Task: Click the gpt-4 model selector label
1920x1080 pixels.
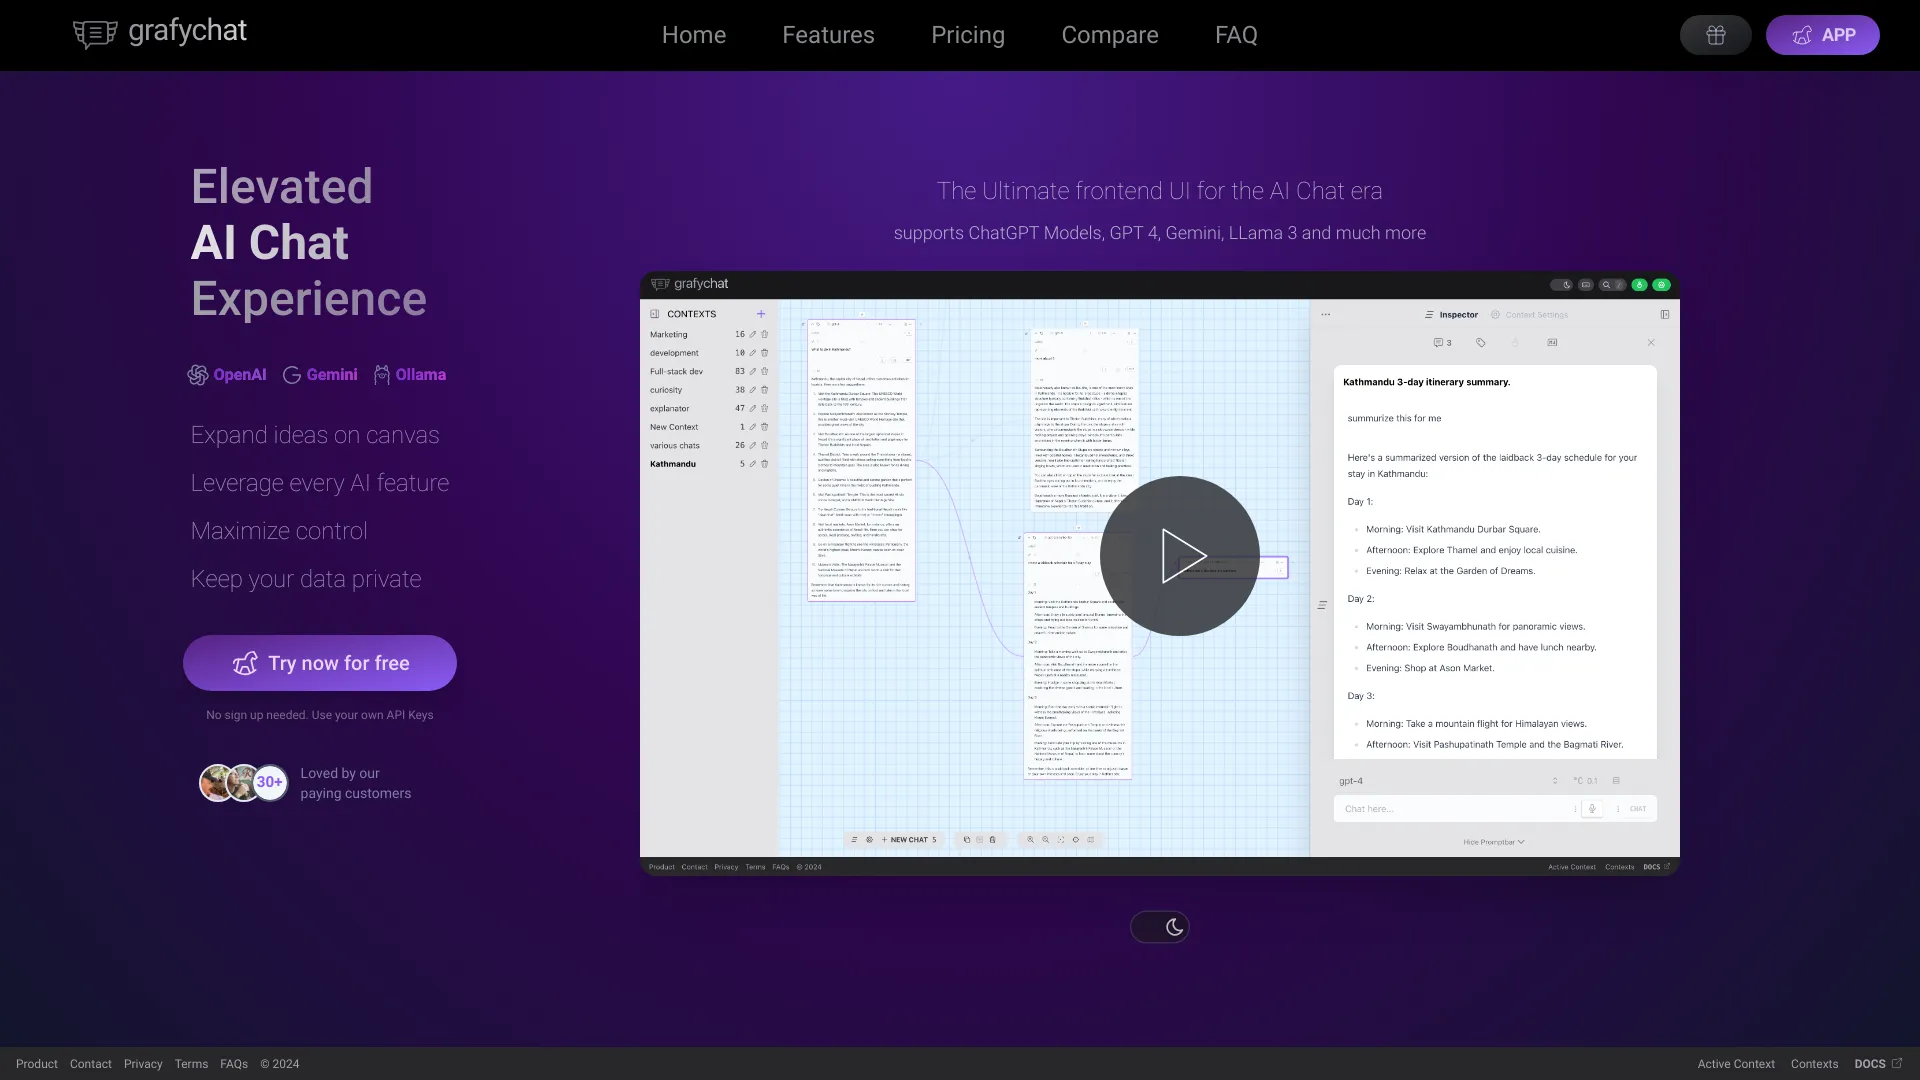Action: click(1350, 781)
